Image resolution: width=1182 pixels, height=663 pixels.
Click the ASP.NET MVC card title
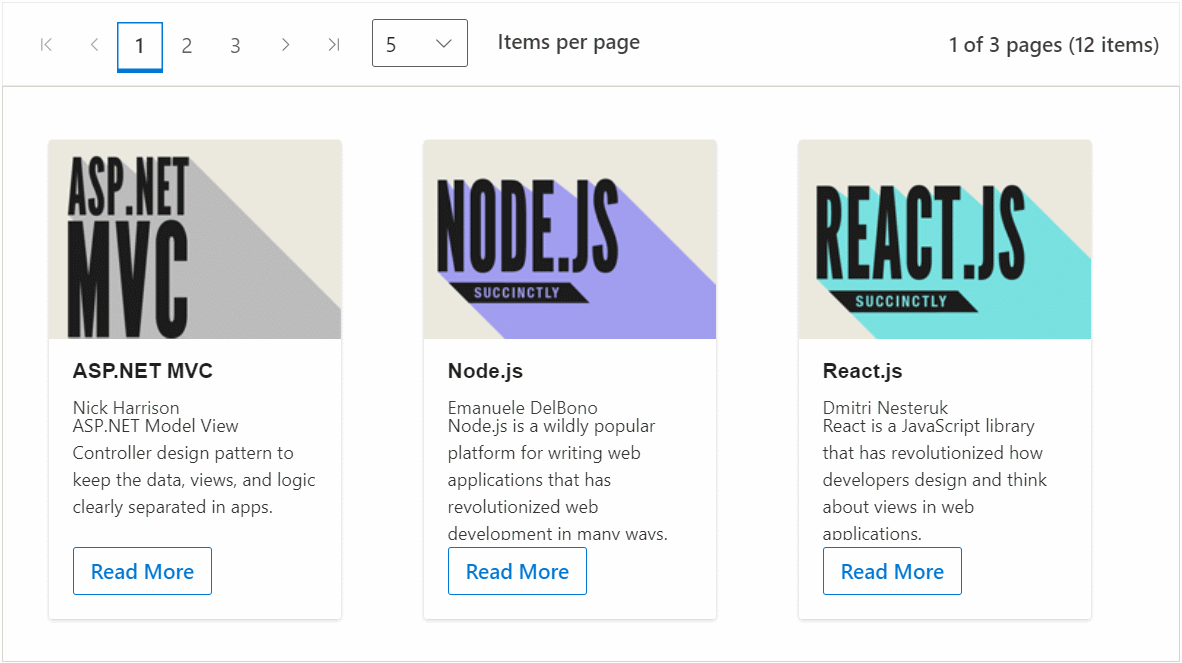pyautogui.click(x=142, y=371)
